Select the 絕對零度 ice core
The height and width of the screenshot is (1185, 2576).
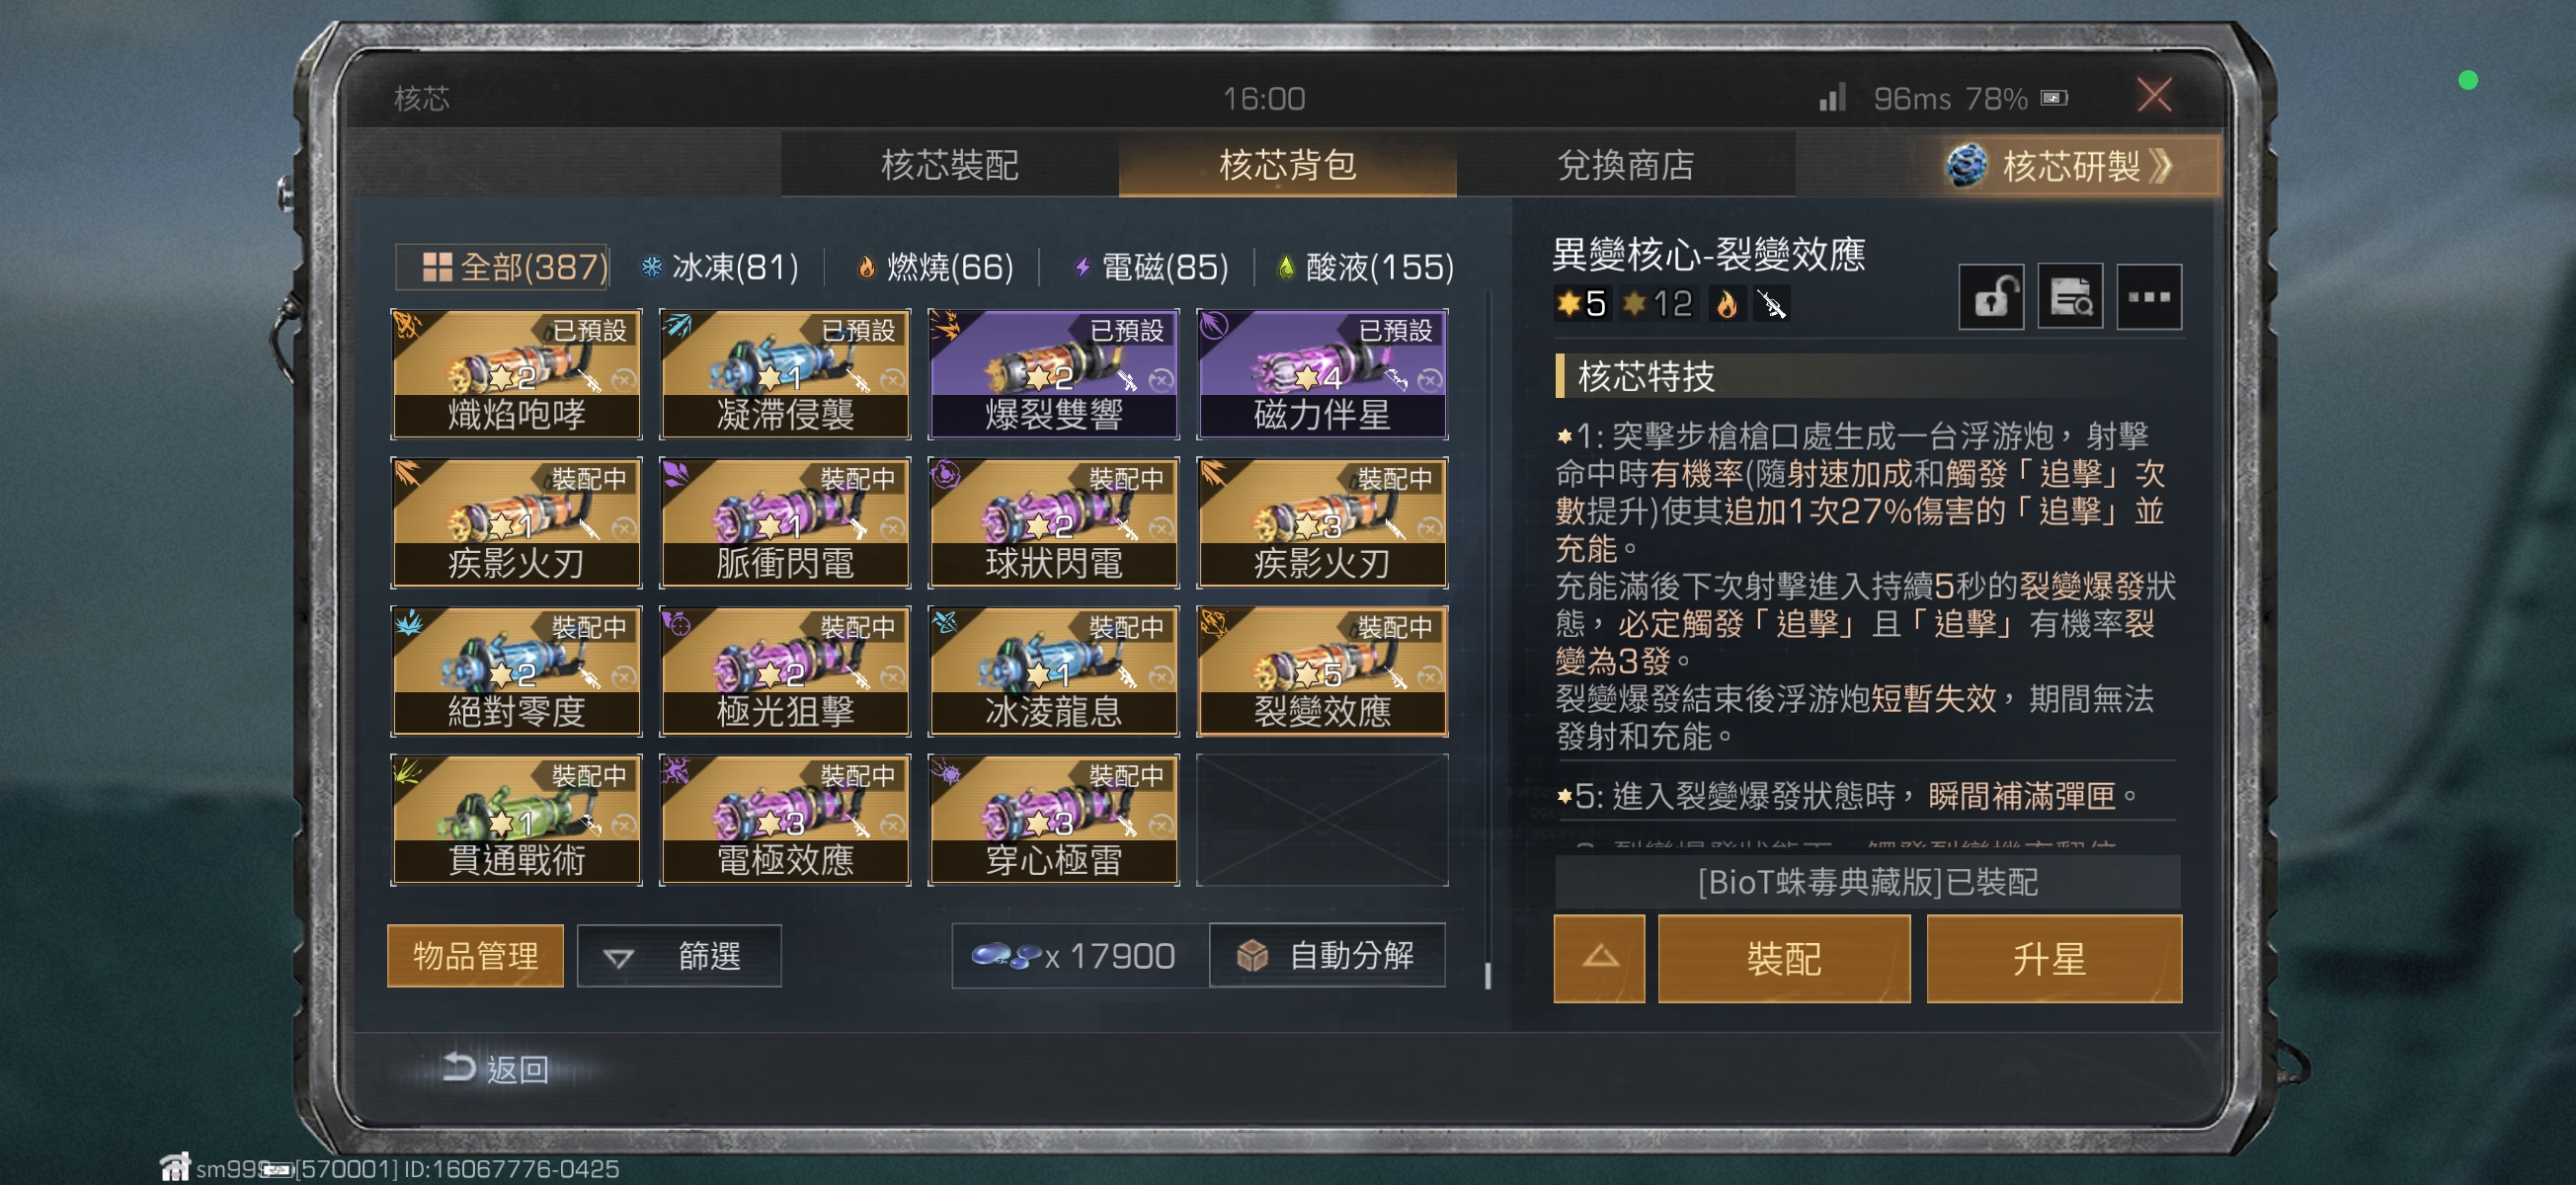pos(516,671)
